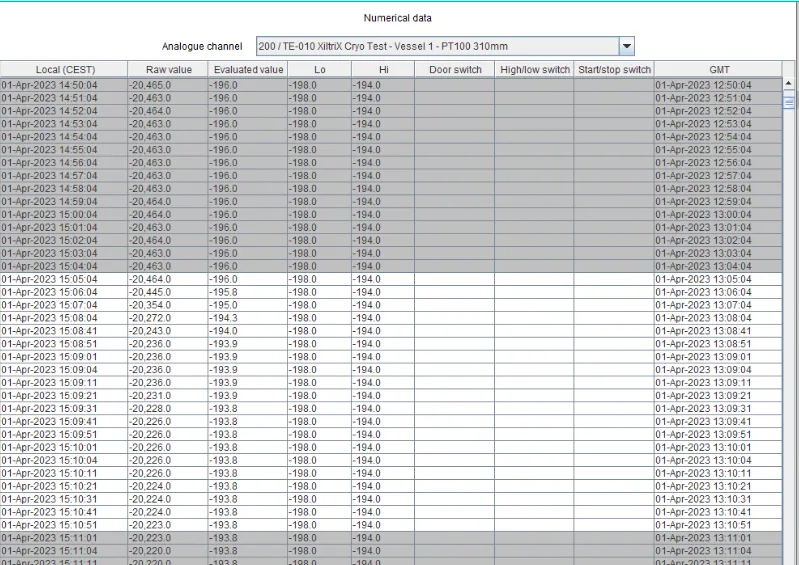Select local time 01-Apr-2023 15:11:04
This screenshot has width=799, height=565.
pyautogui.click(x=49, y=551)
